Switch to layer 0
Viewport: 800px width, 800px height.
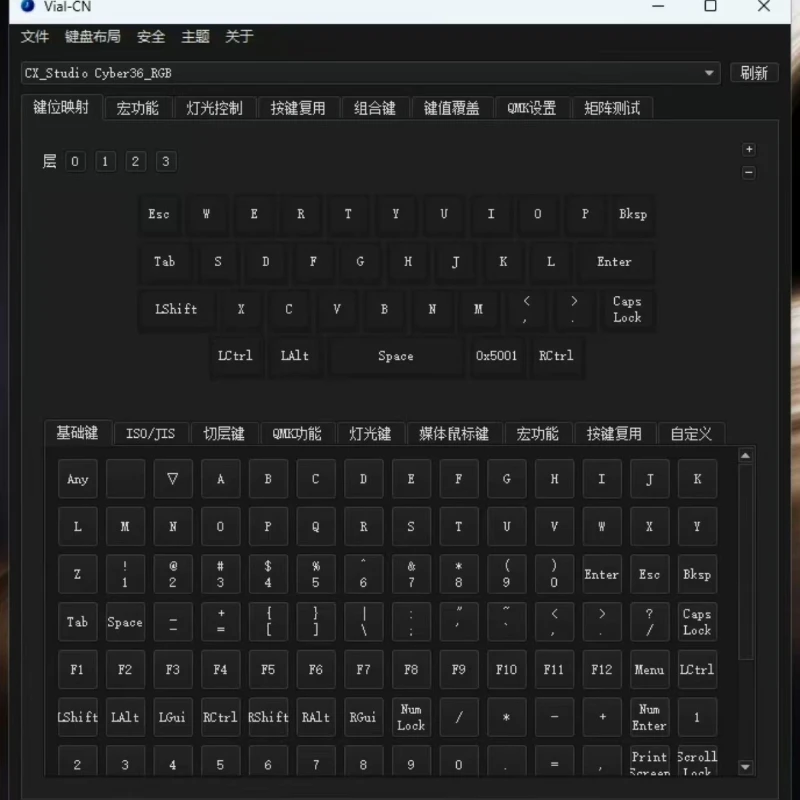click(x=76, y=161)
